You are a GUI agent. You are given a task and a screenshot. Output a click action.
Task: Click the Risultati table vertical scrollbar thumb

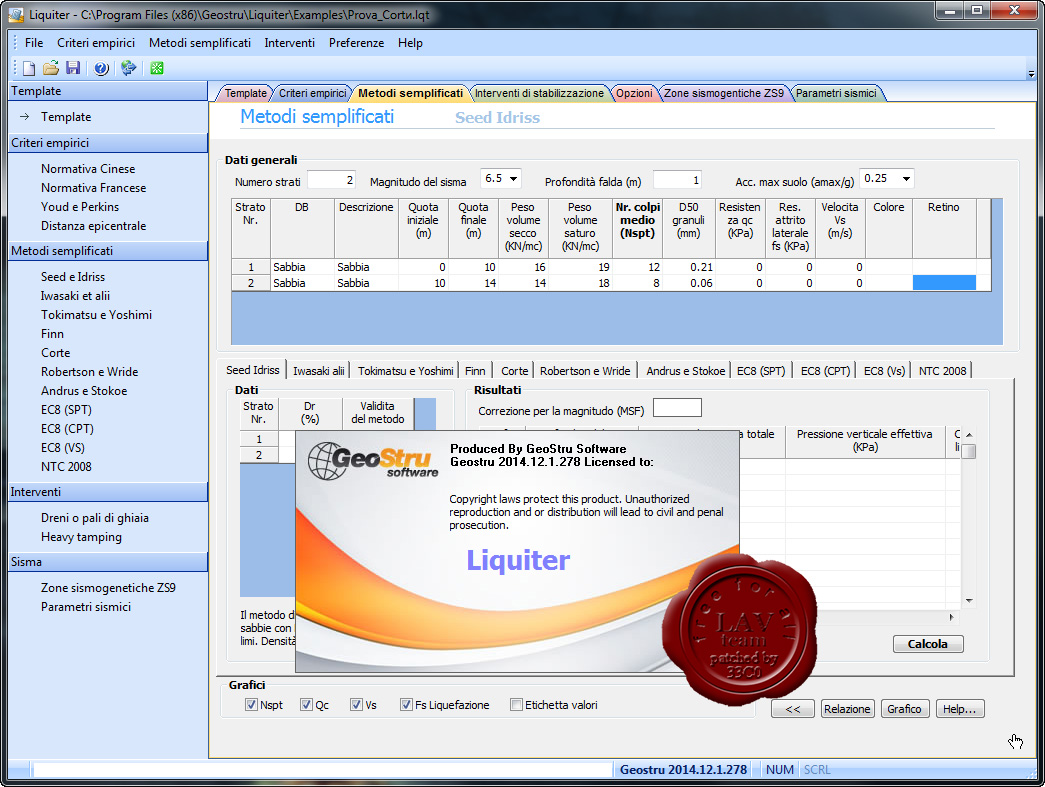pos(970,451)
